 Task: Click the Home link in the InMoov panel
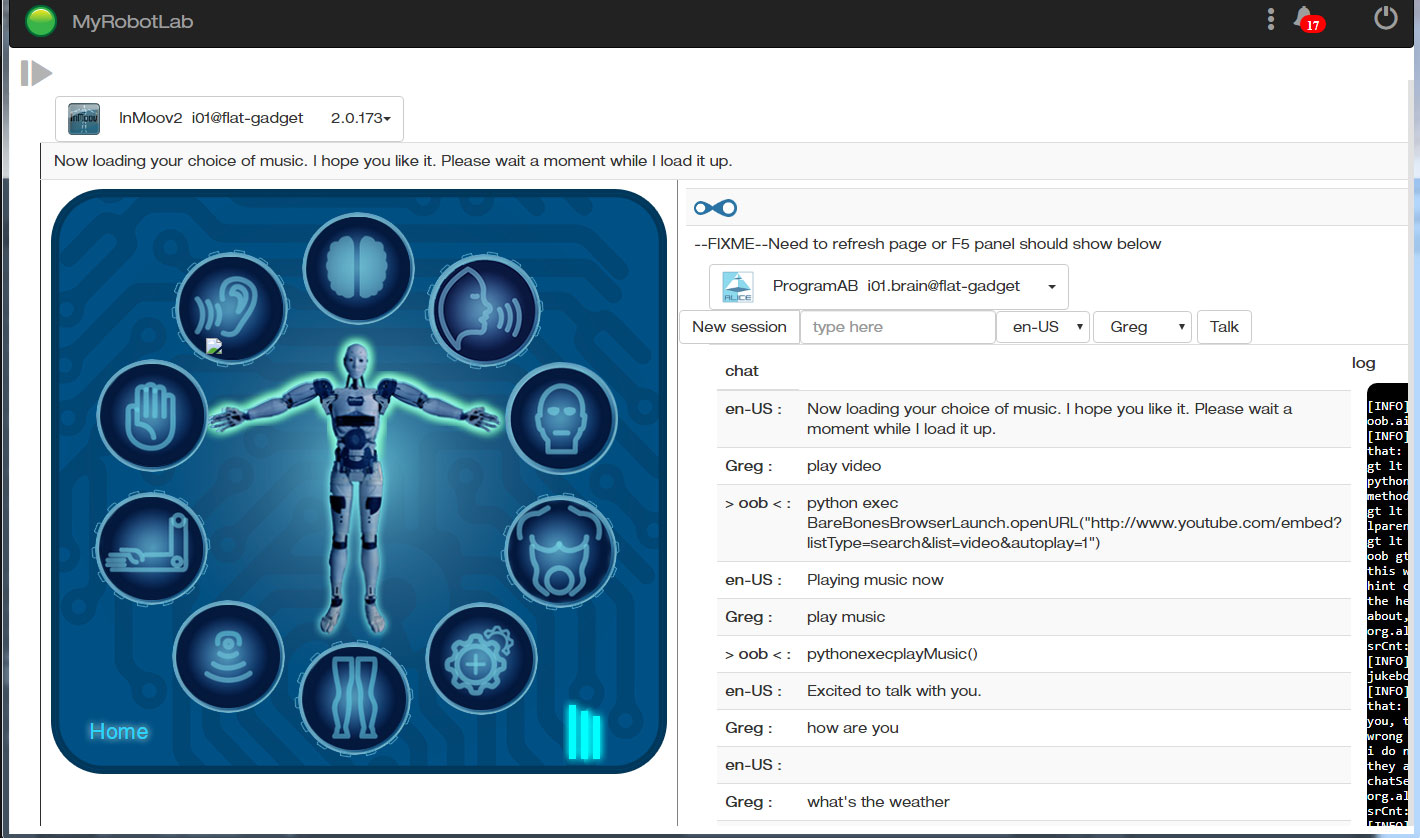(x=119, y=731)
